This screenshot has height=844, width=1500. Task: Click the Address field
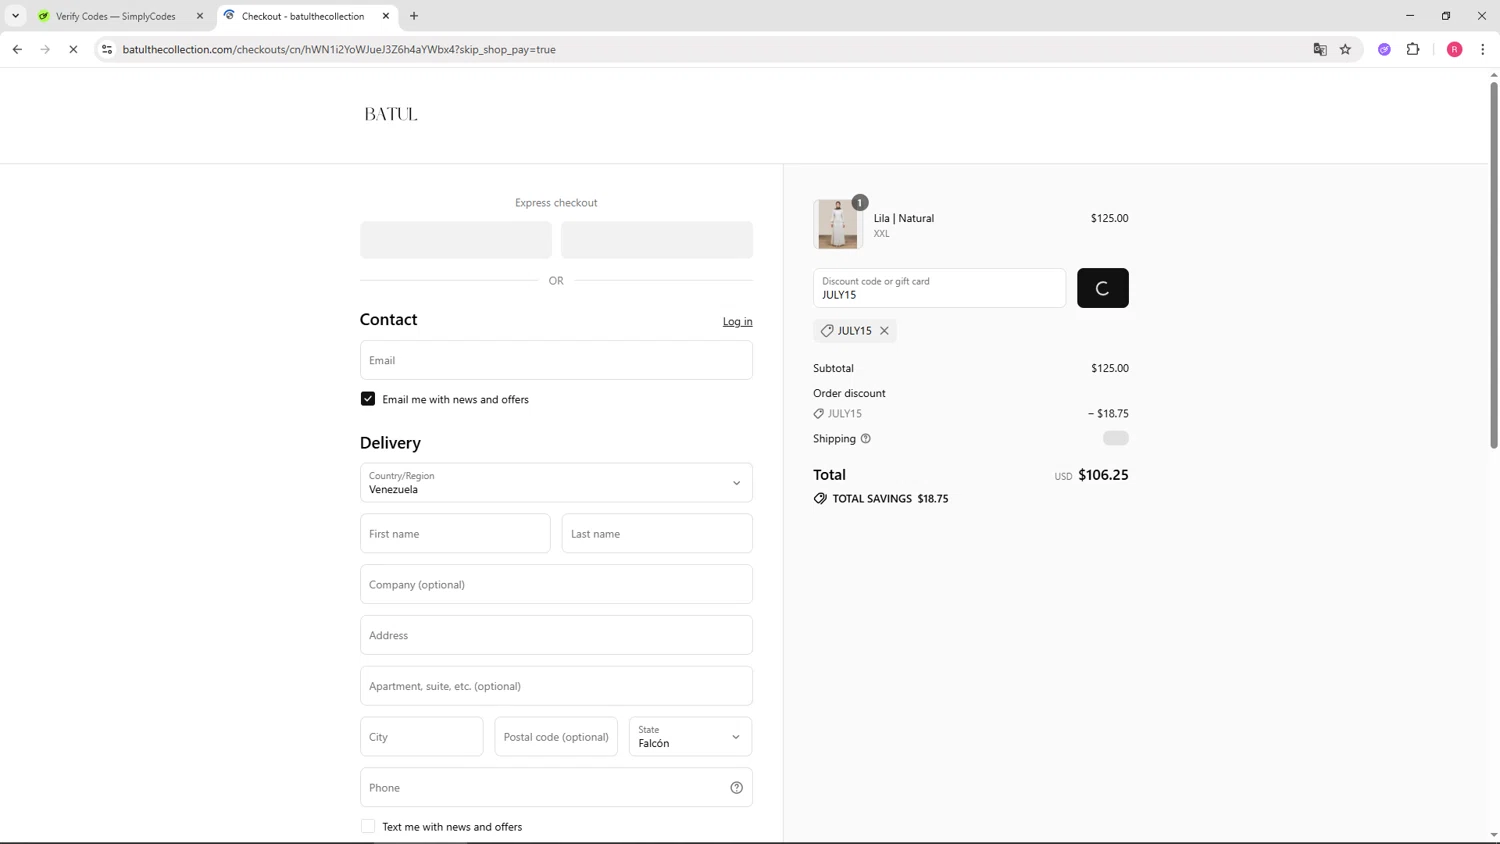556,635
